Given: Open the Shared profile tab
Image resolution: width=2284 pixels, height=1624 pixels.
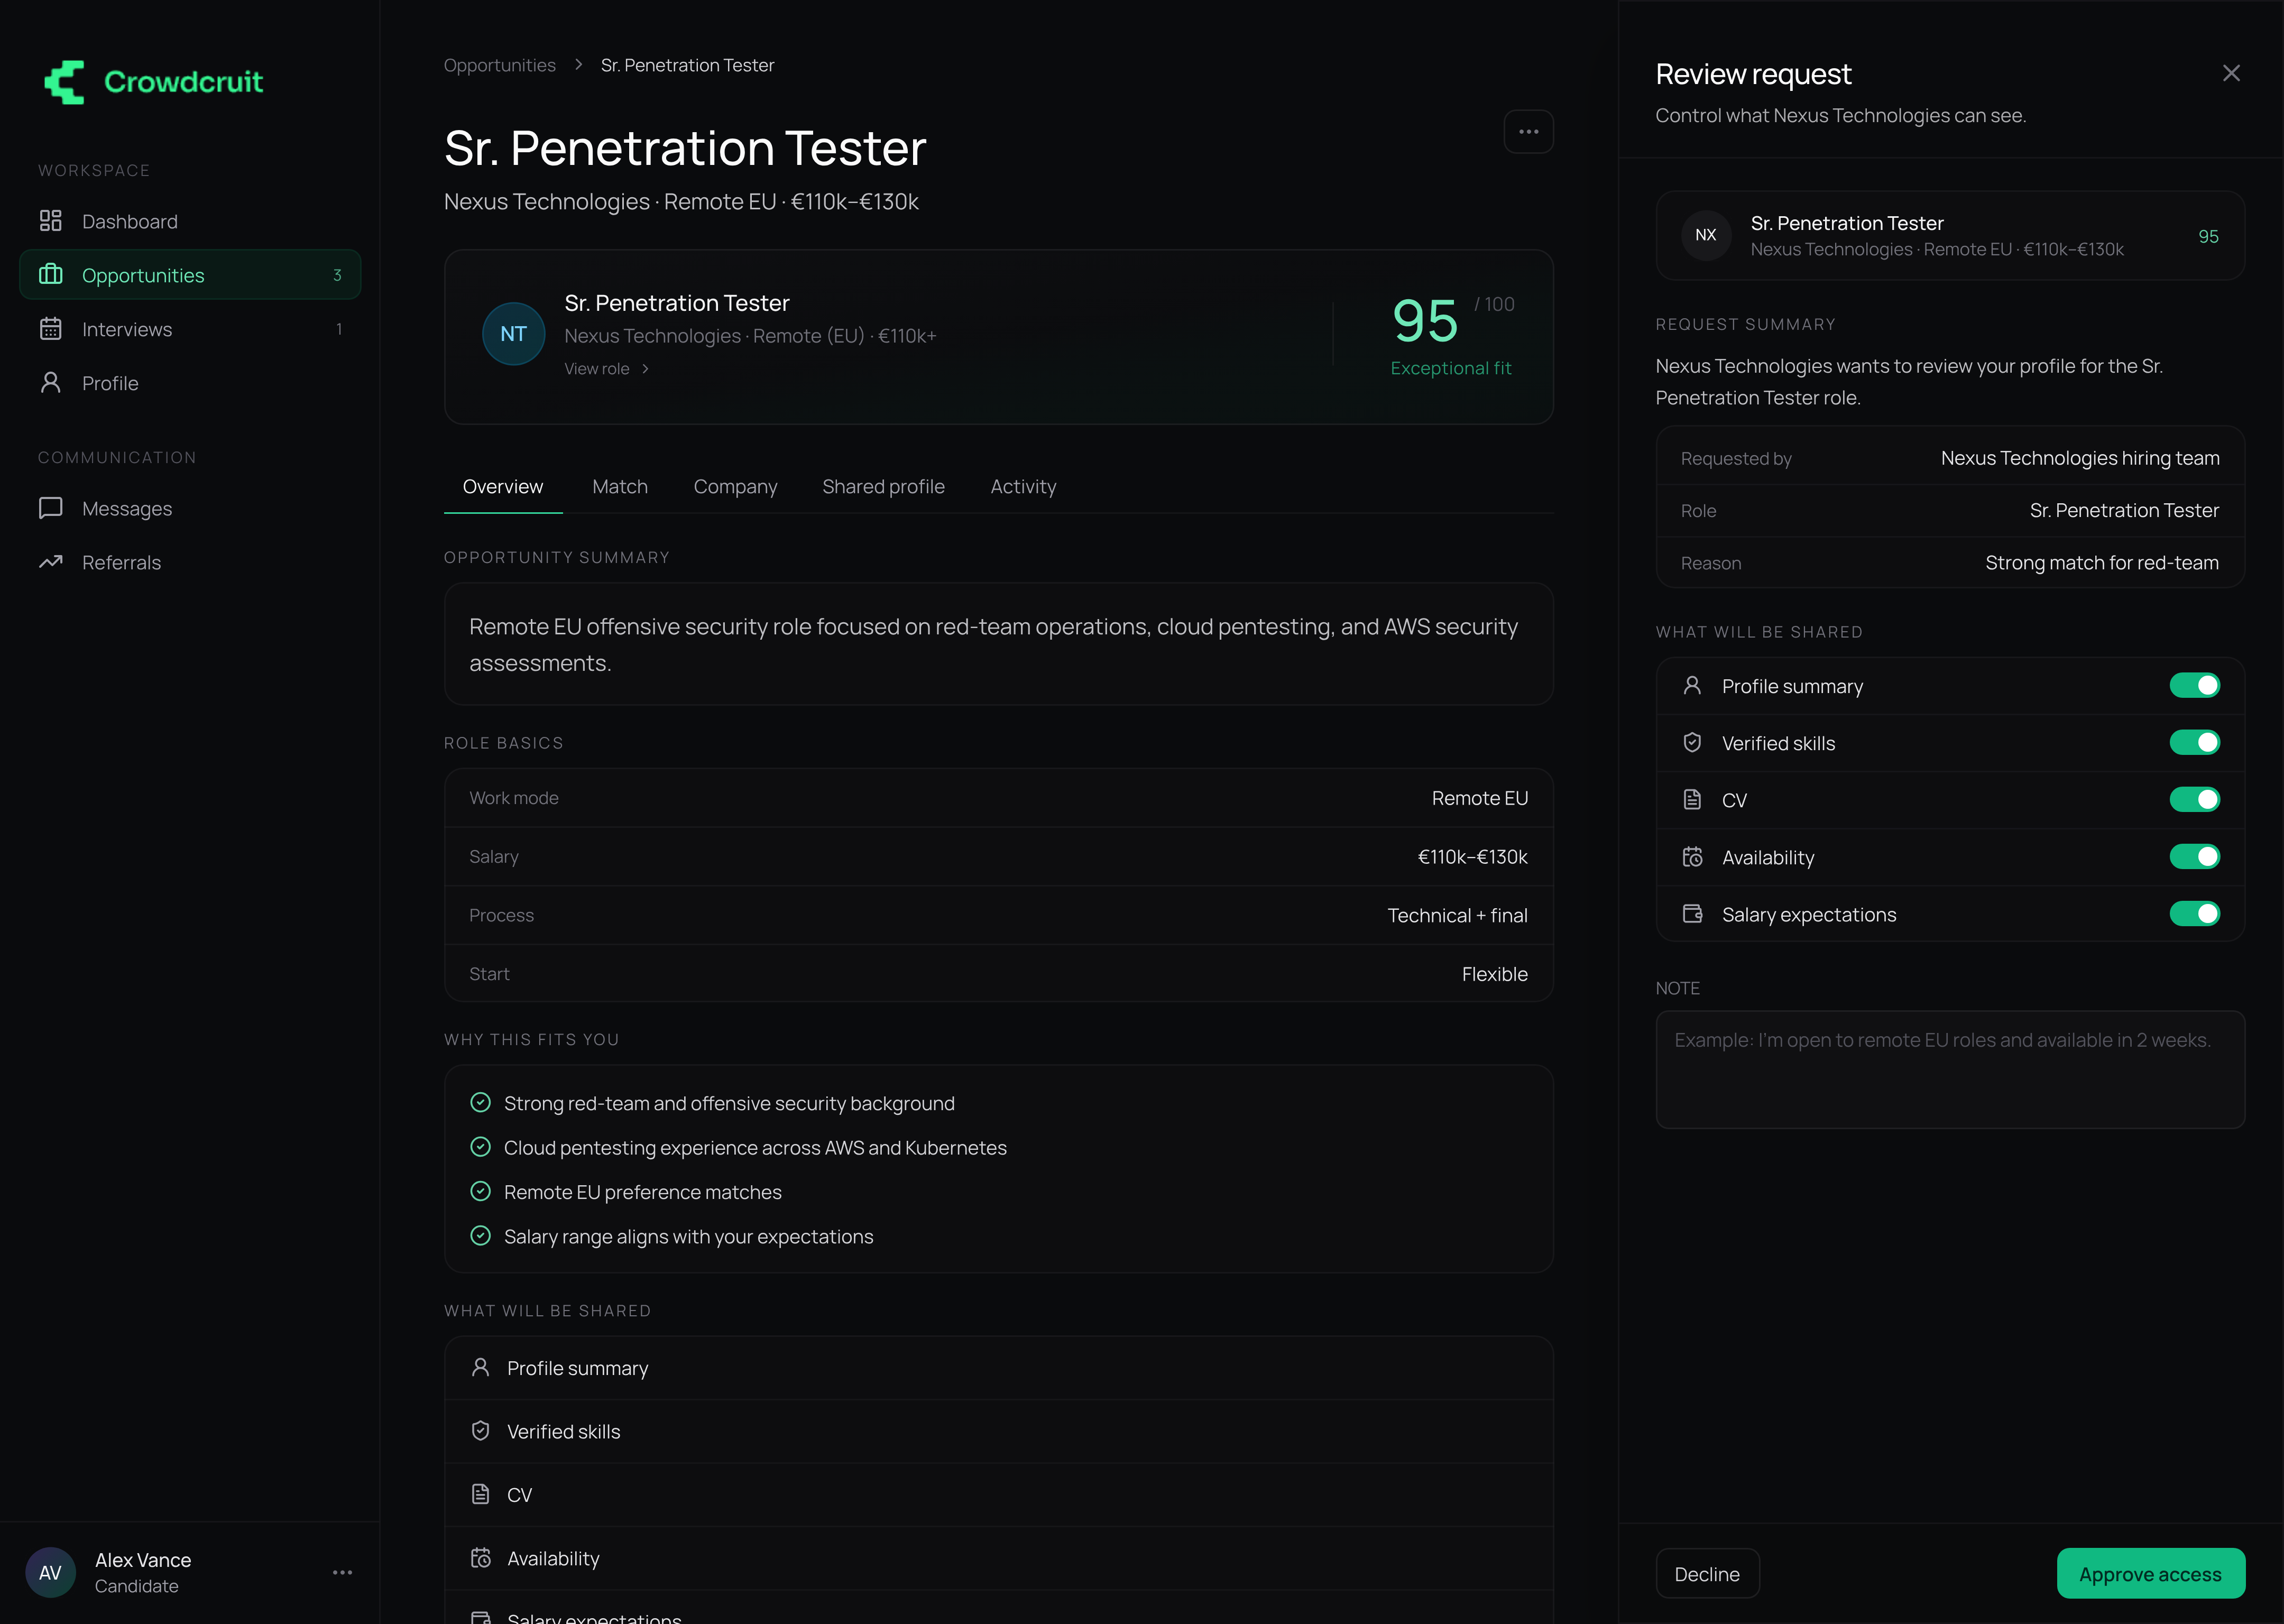Looking at the screenshot, I should 883,487.
